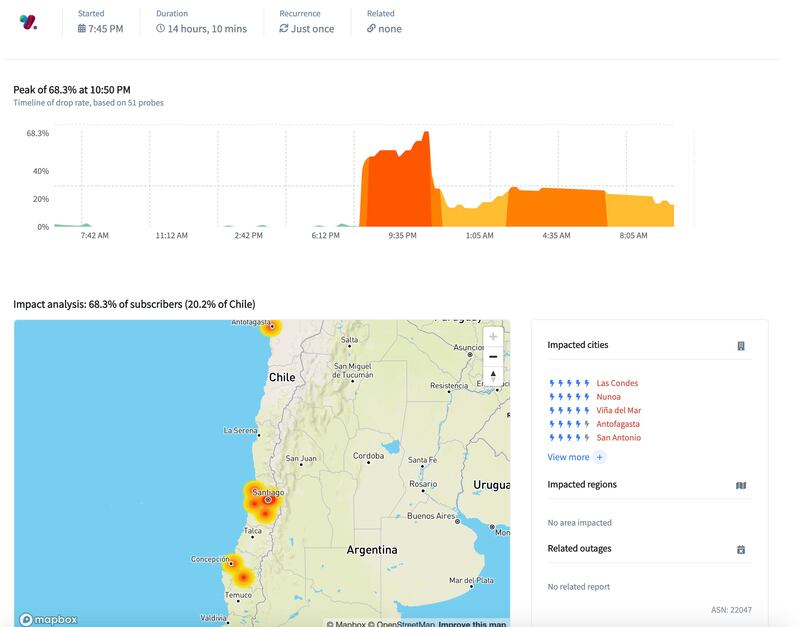
Task: Expand city list with View more
Action: [568, 457]
